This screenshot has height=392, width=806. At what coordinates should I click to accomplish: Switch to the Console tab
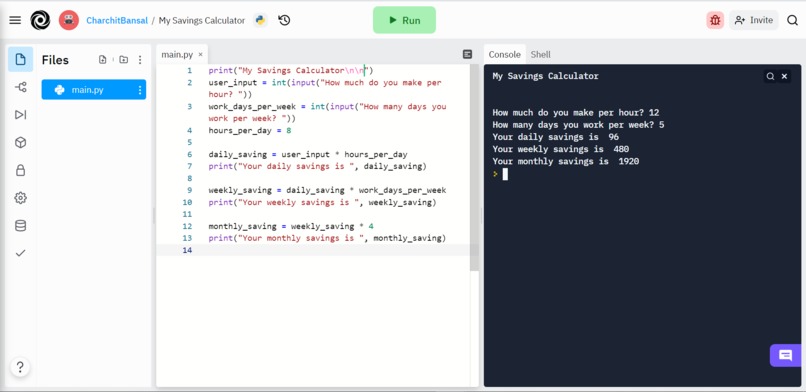(504, 54)
